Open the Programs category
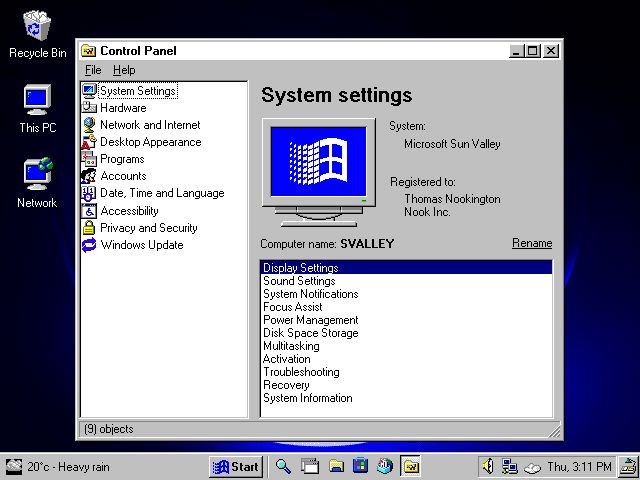The image size is (640, 480). 122,159
